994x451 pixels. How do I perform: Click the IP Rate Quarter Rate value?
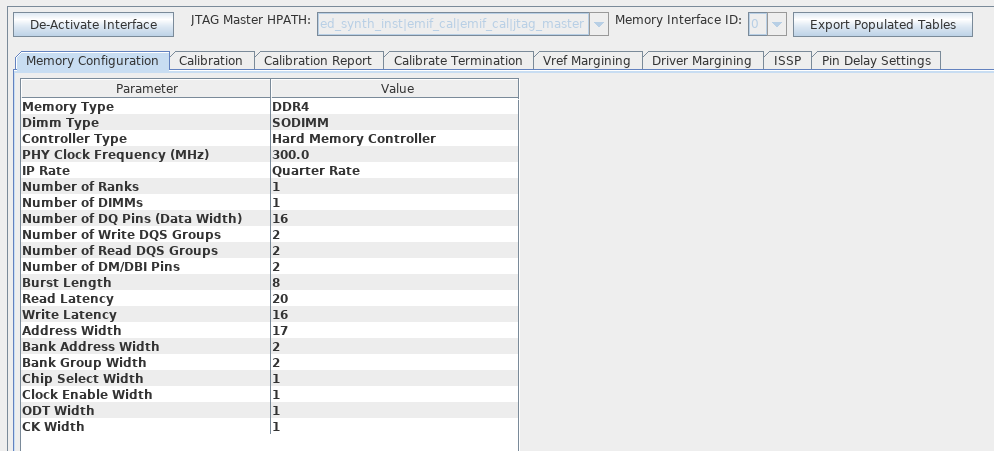tap(316, 171)
